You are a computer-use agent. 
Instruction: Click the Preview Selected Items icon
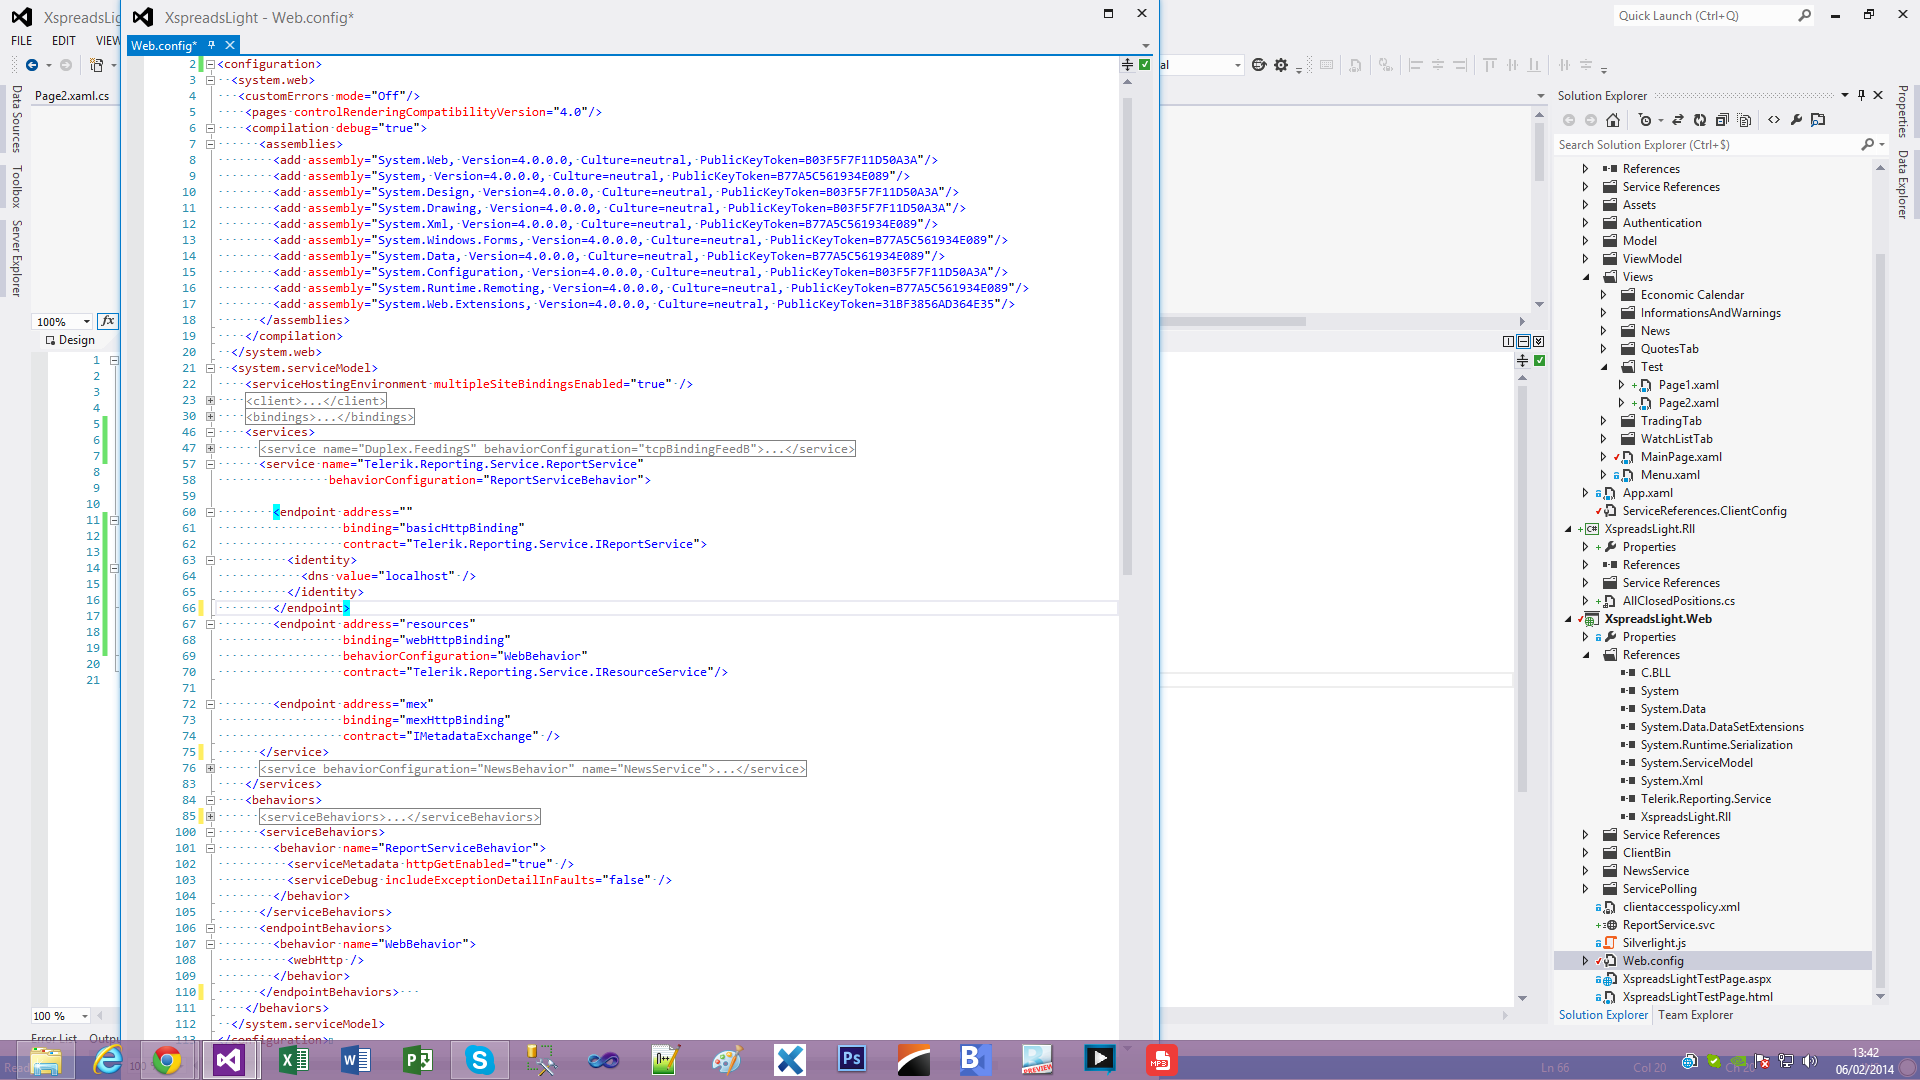click(x=1818, y=120)
